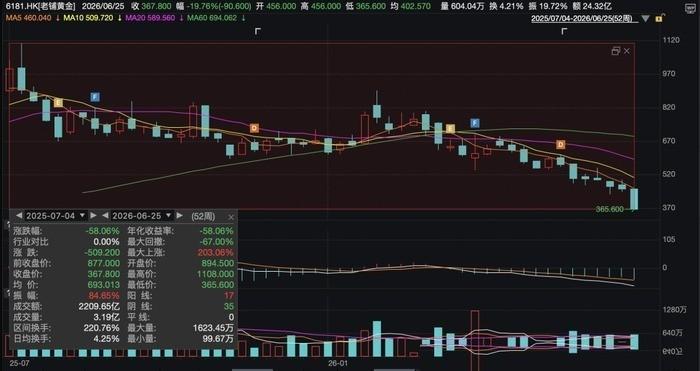This screenshot has height=371, width=700.
Task: Click the earlier yellow E event marker
Action: (x=58, y=103)
